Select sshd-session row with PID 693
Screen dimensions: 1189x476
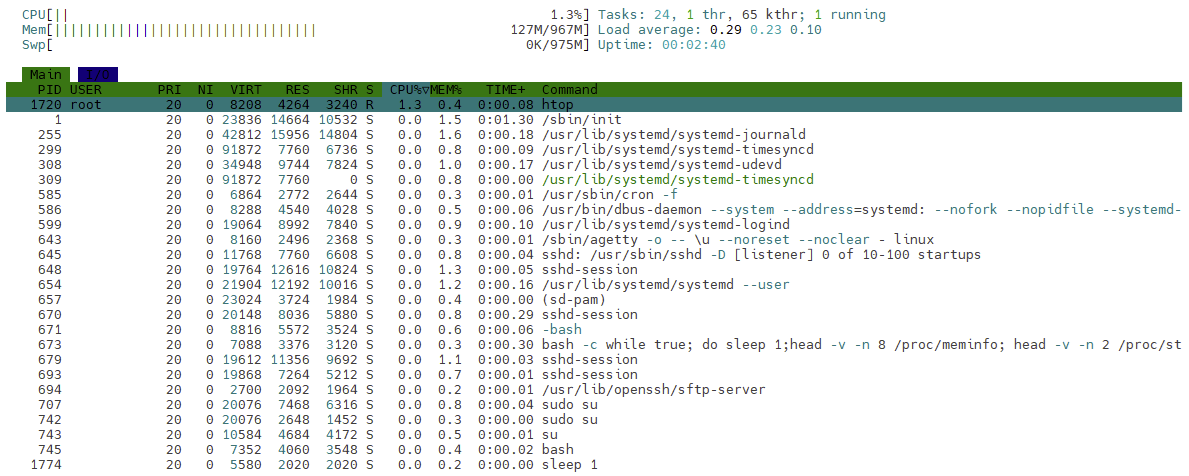click(594, 374)
